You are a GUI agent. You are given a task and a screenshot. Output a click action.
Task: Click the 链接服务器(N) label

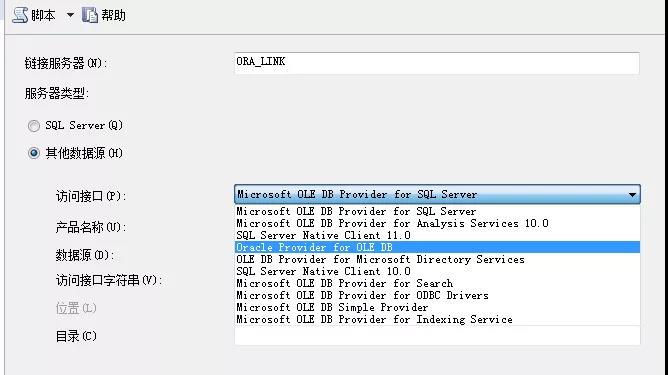(x=66, y=63)
